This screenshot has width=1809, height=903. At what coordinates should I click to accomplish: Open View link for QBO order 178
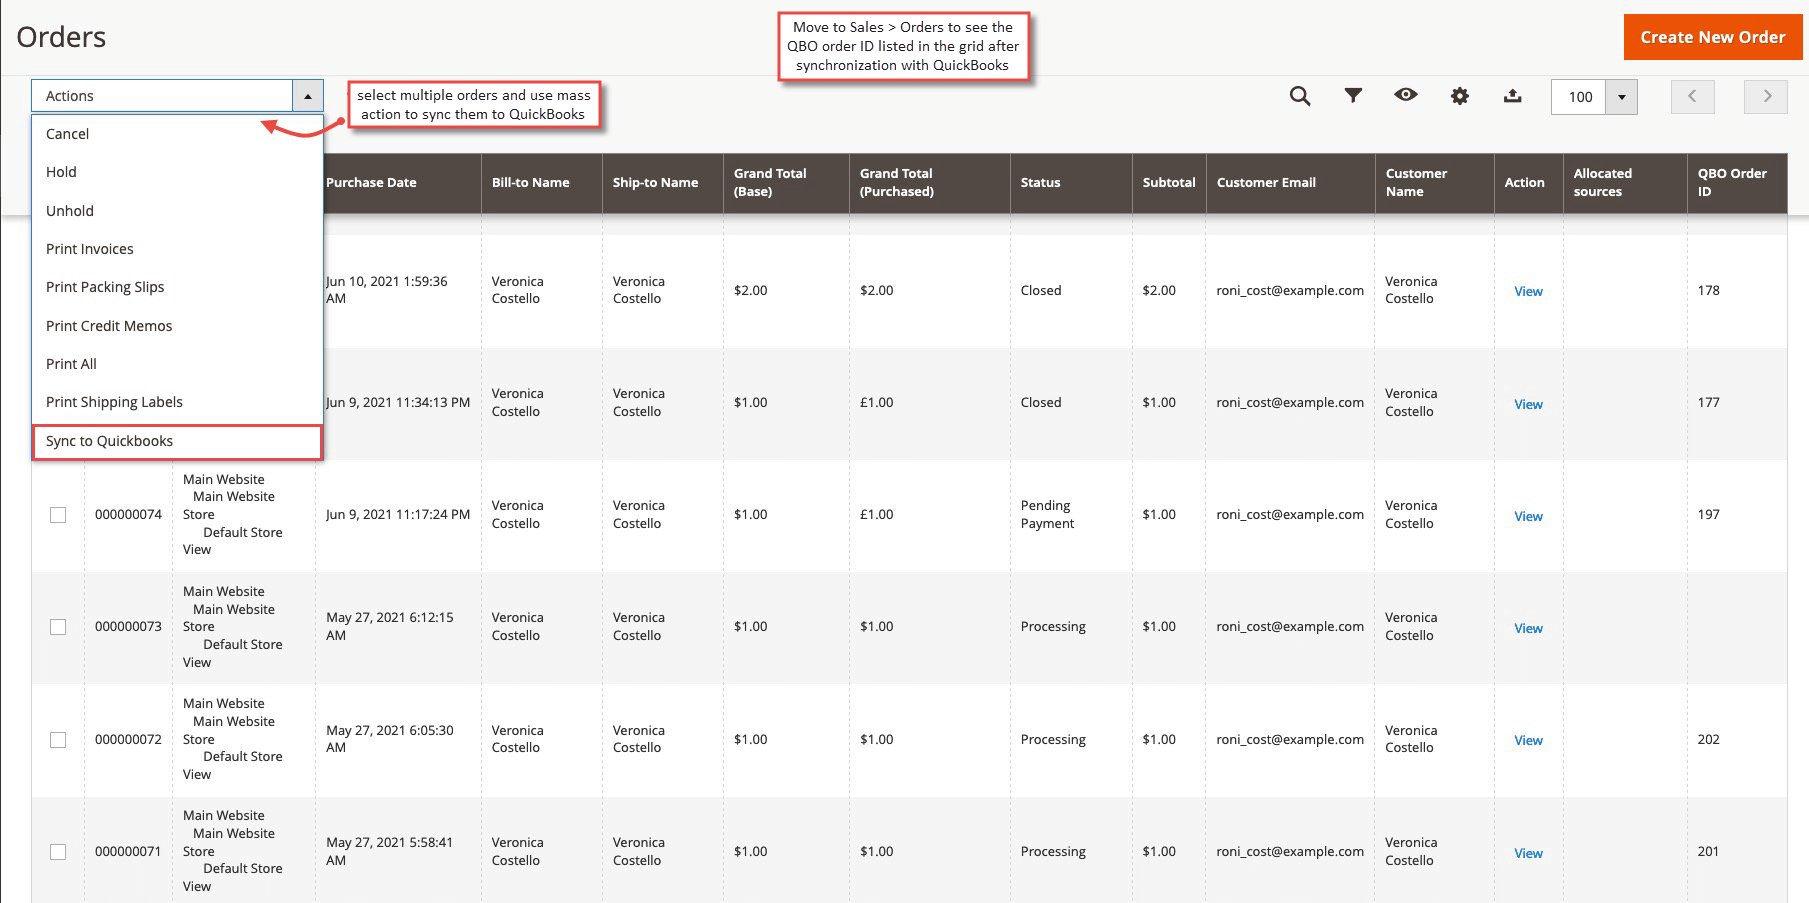click(x=1528, y=291)
